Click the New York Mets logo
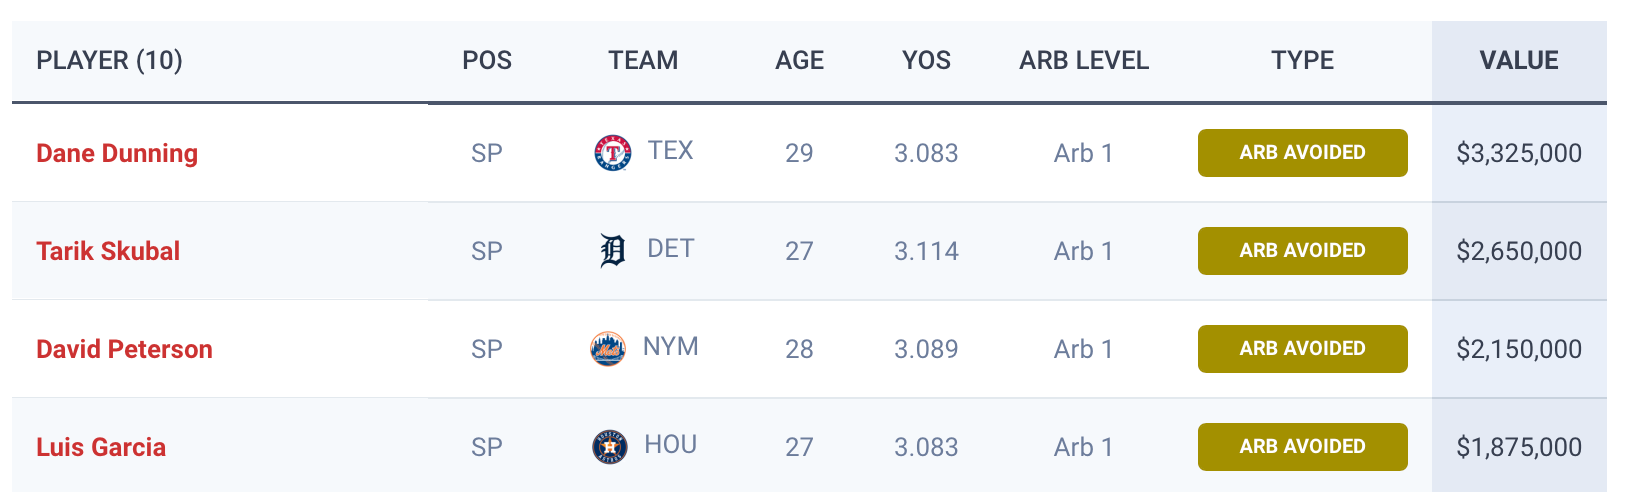 click(x=608, y=349)
